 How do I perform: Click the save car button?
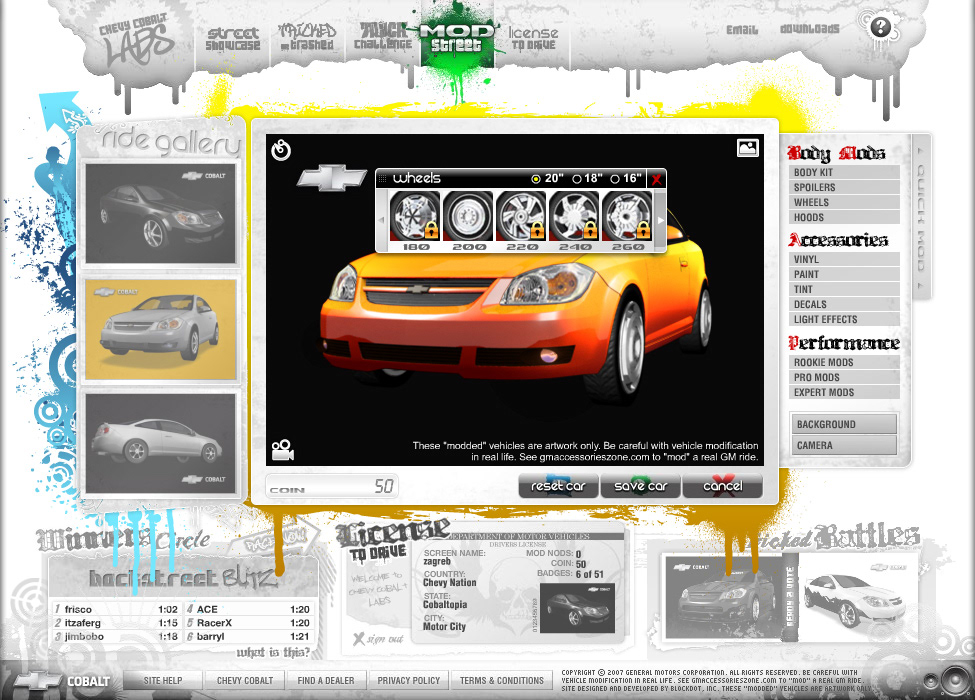coord(640,486)
